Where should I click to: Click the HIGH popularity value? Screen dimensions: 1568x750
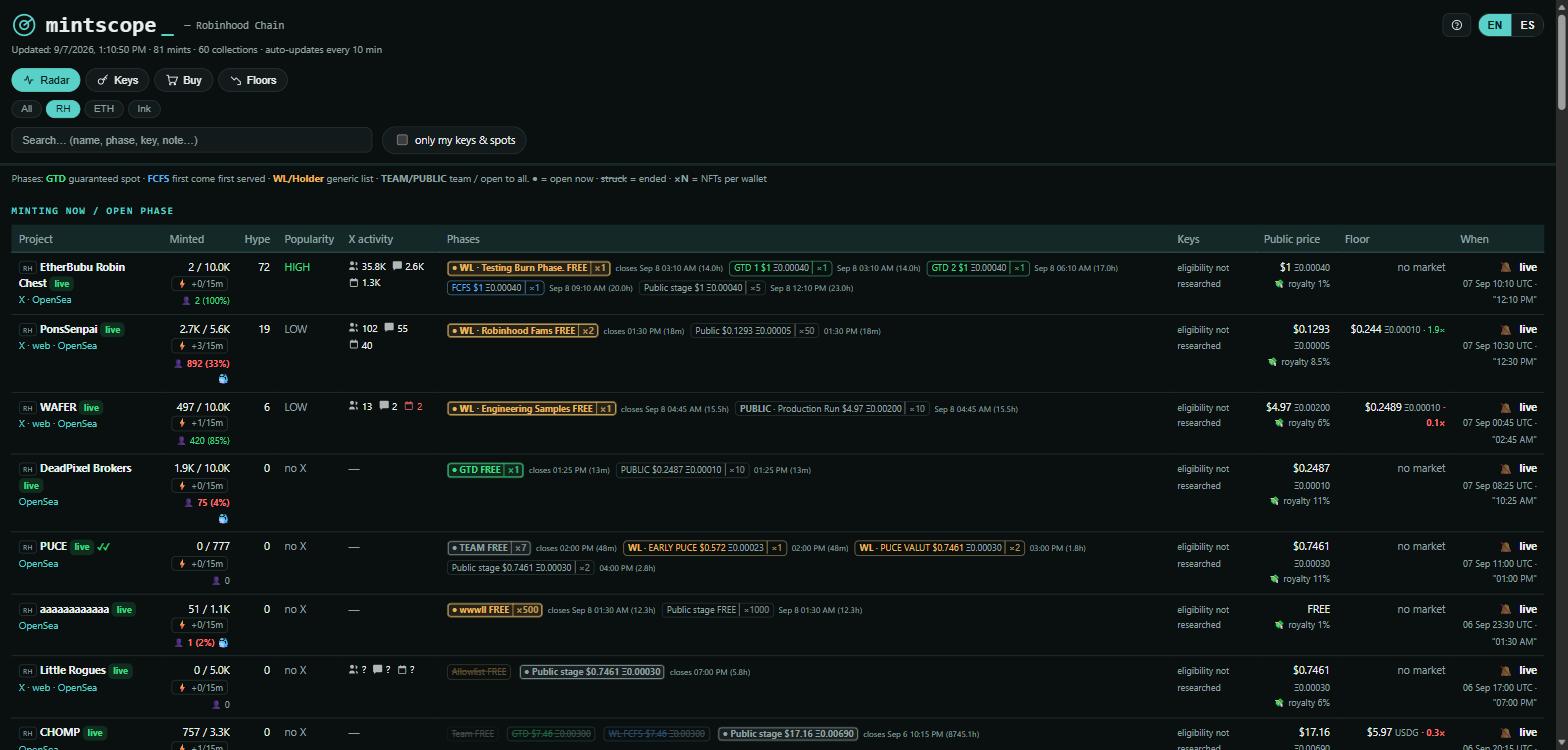(x=297, y=267)
